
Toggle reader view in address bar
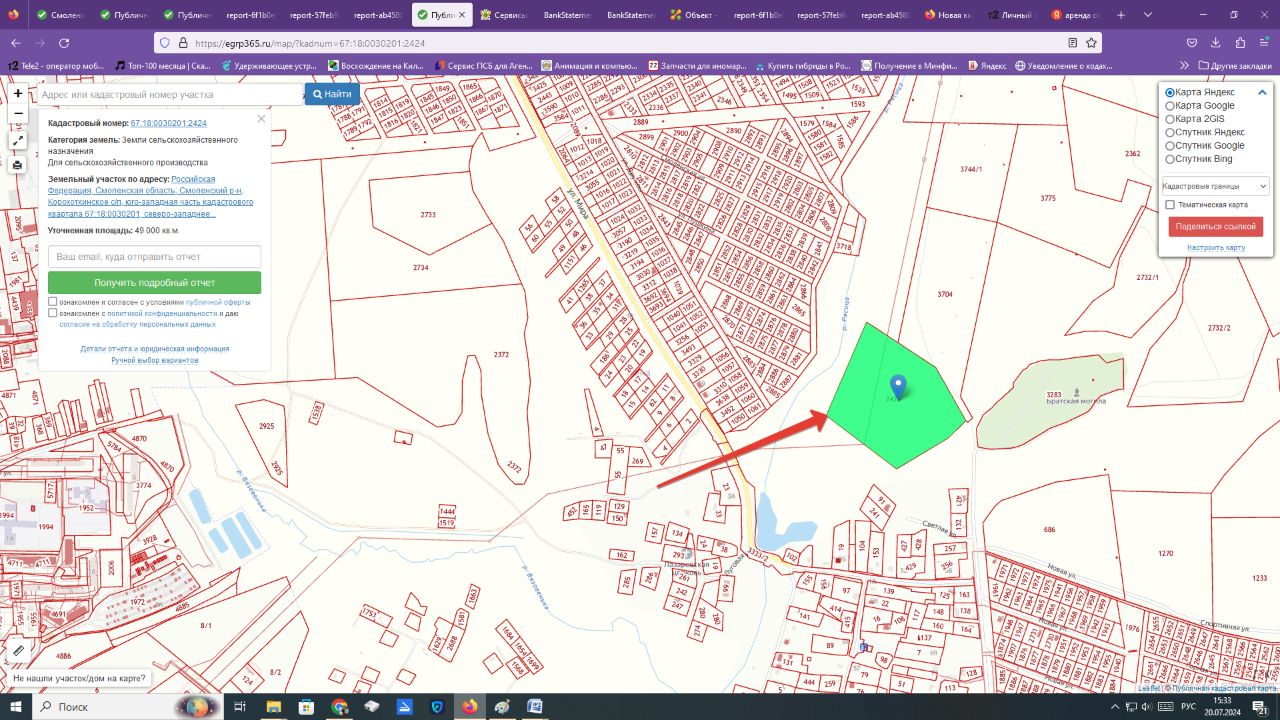tap(1072, 43)
